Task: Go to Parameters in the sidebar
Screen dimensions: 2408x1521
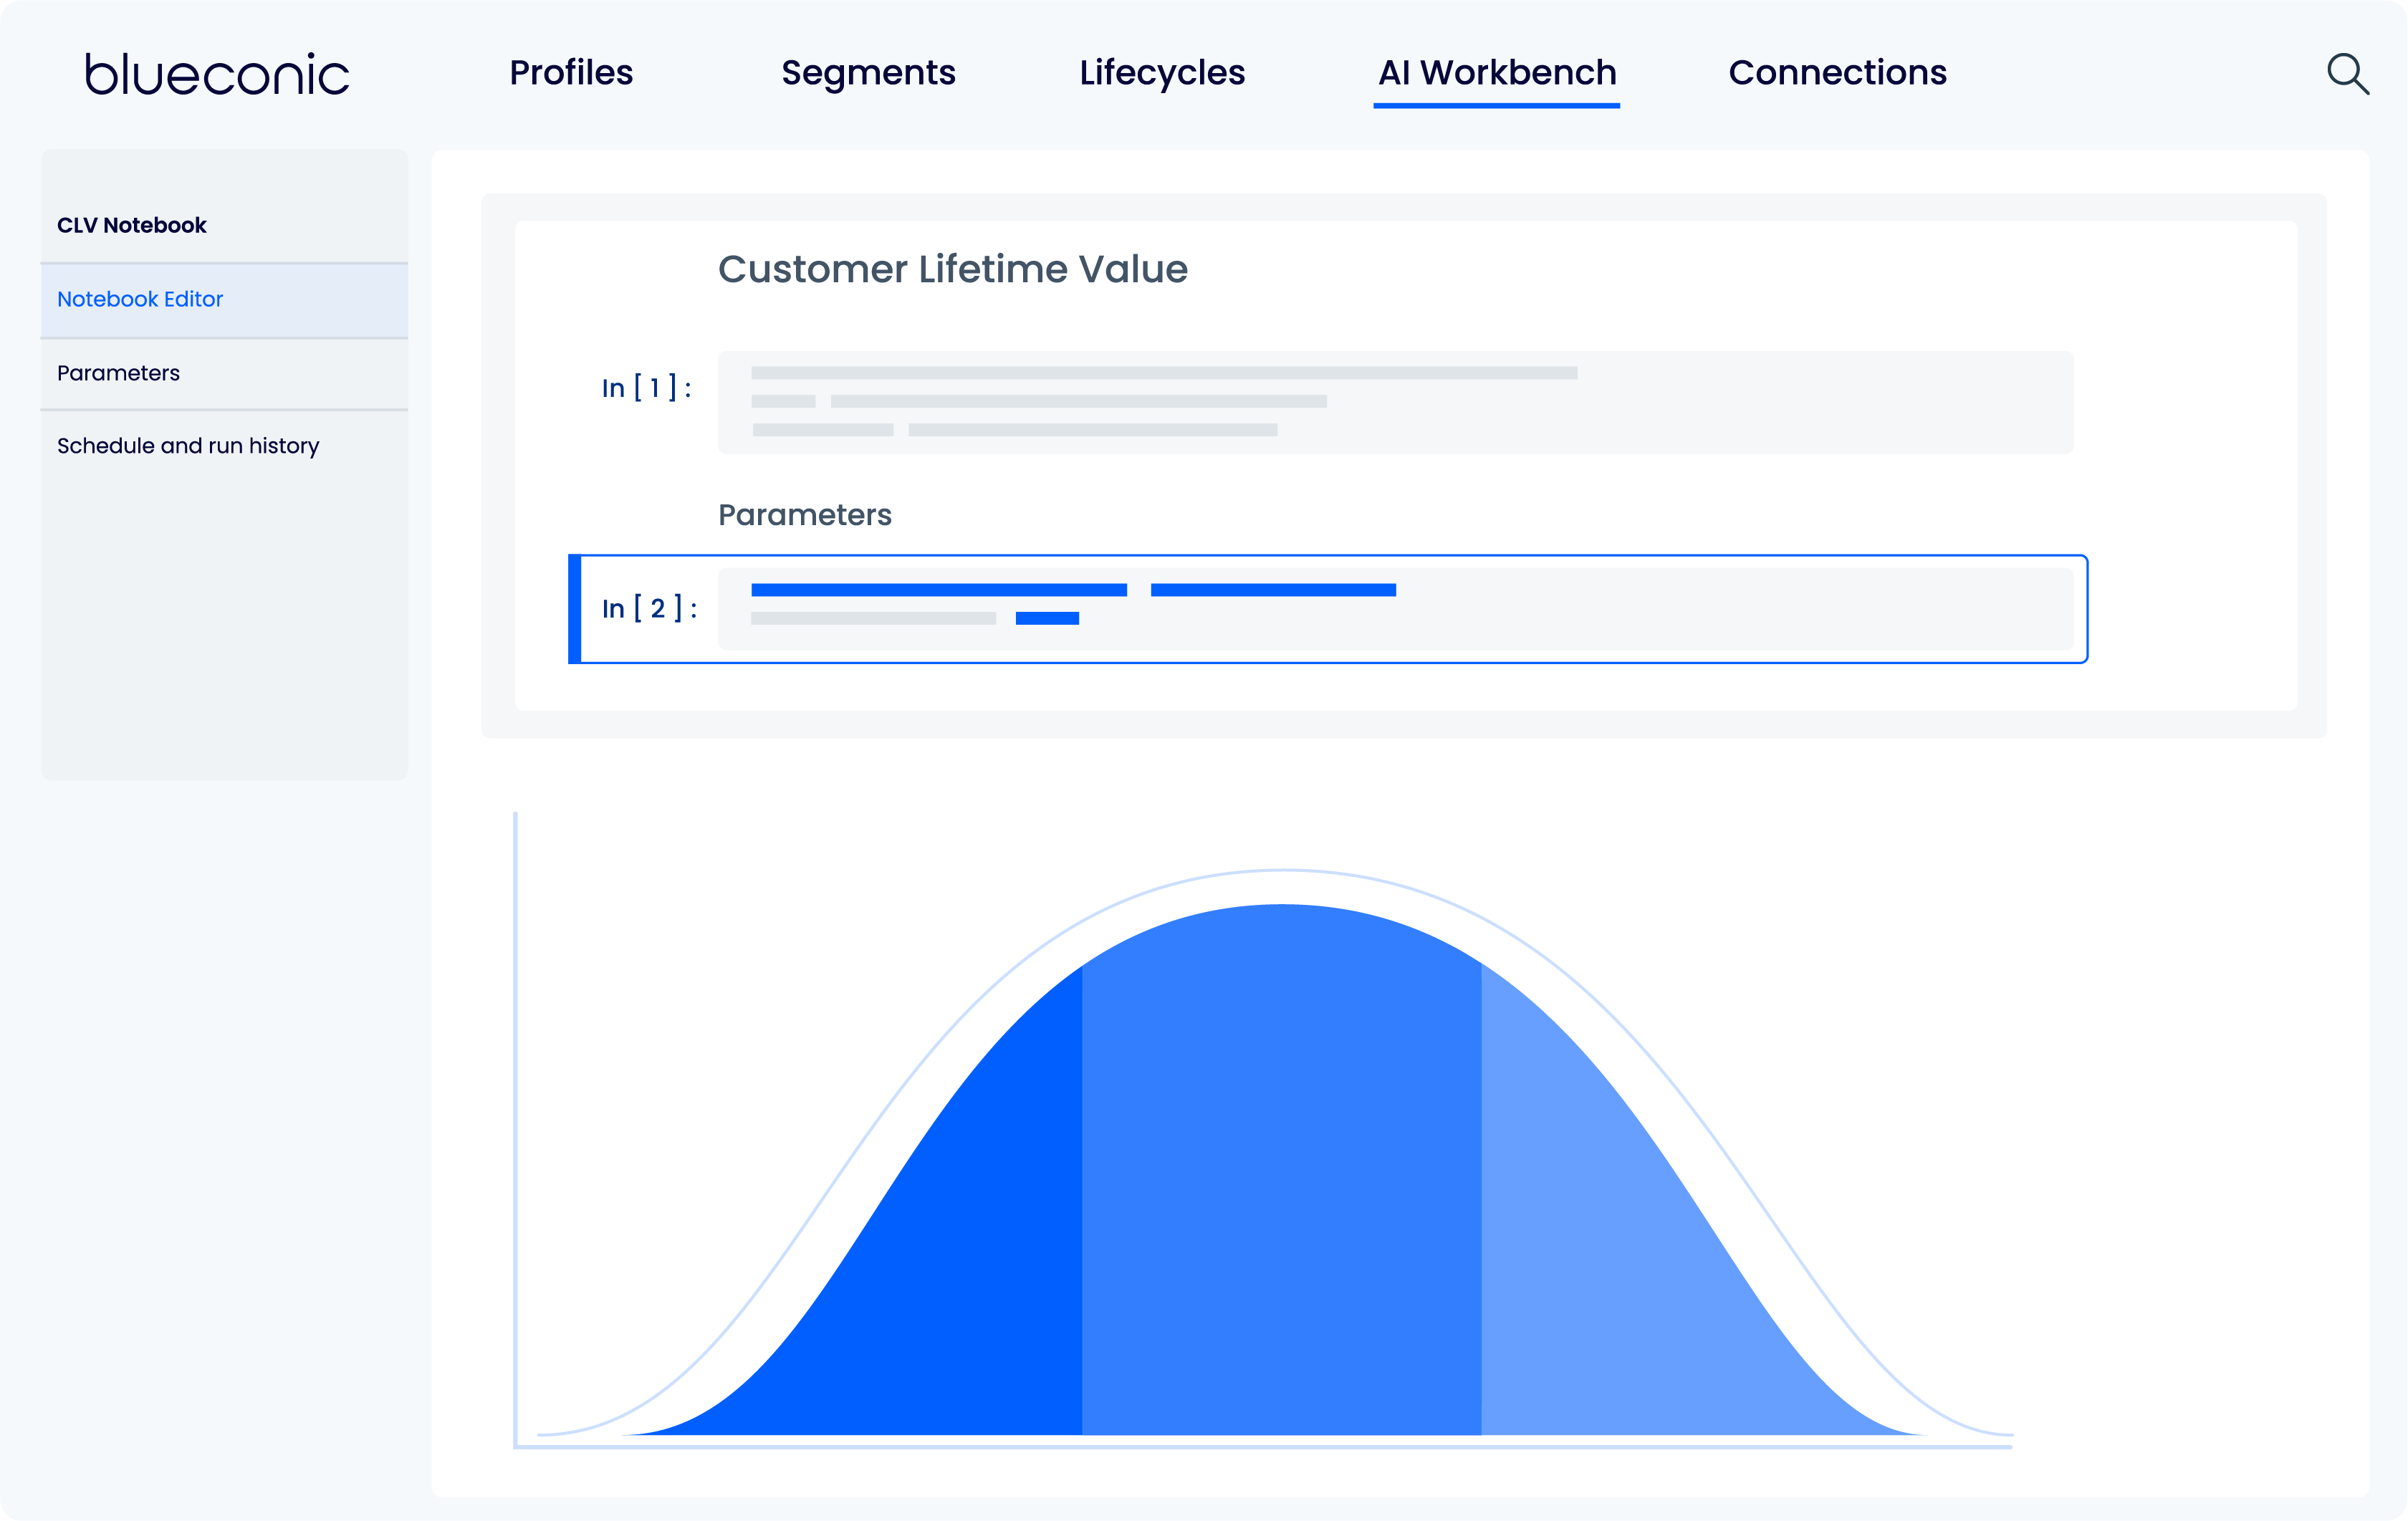Action: [x=118, y=372]
